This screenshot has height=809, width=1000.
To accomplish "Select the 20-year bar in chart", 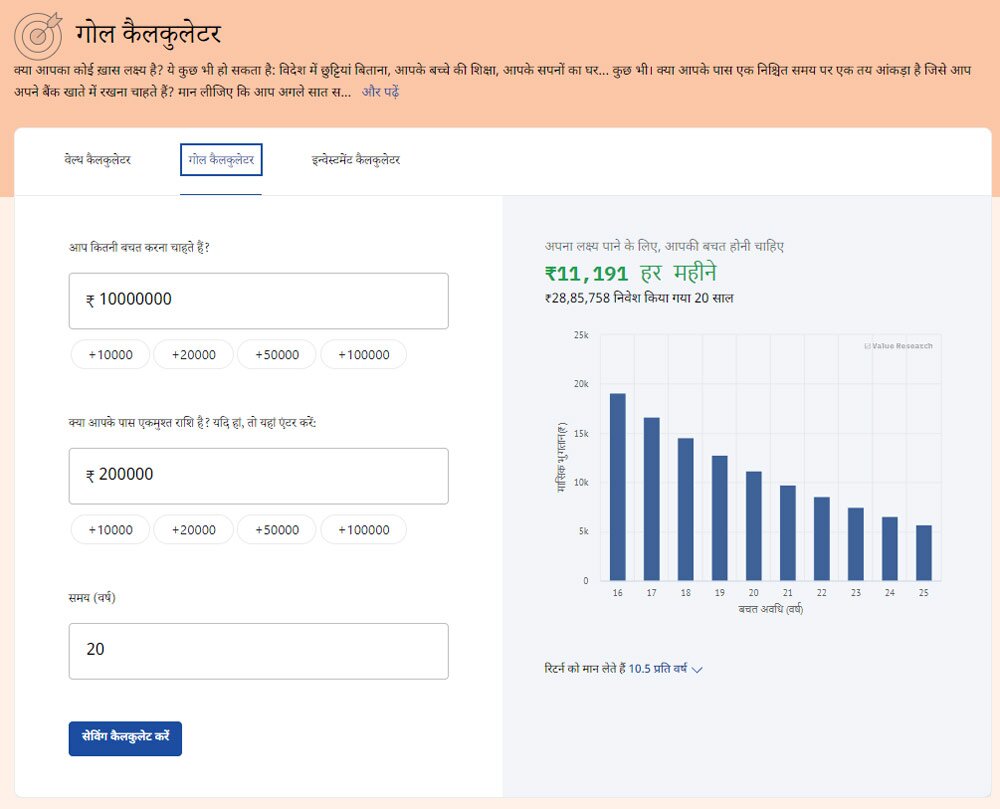I will coord(754,526).
